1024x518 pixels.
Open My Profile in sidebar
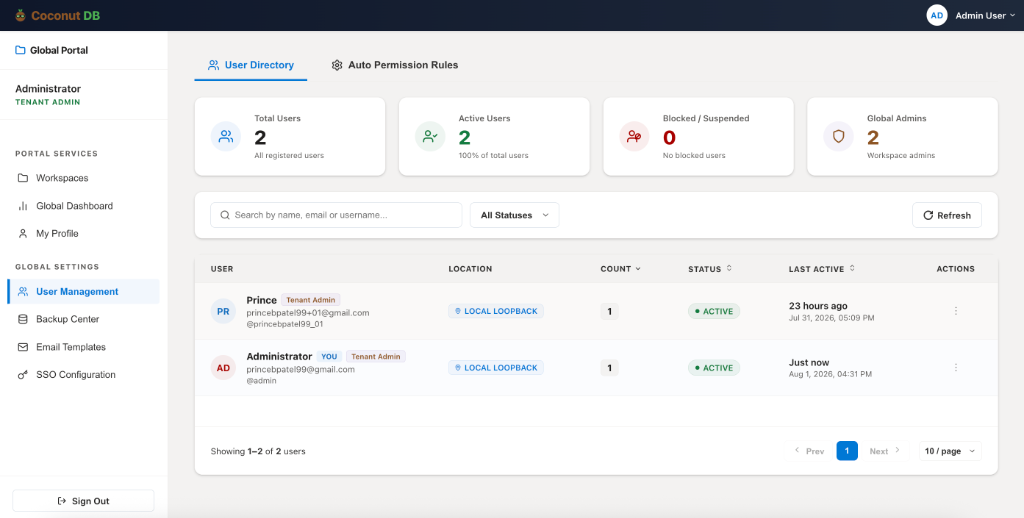point(84,233)
